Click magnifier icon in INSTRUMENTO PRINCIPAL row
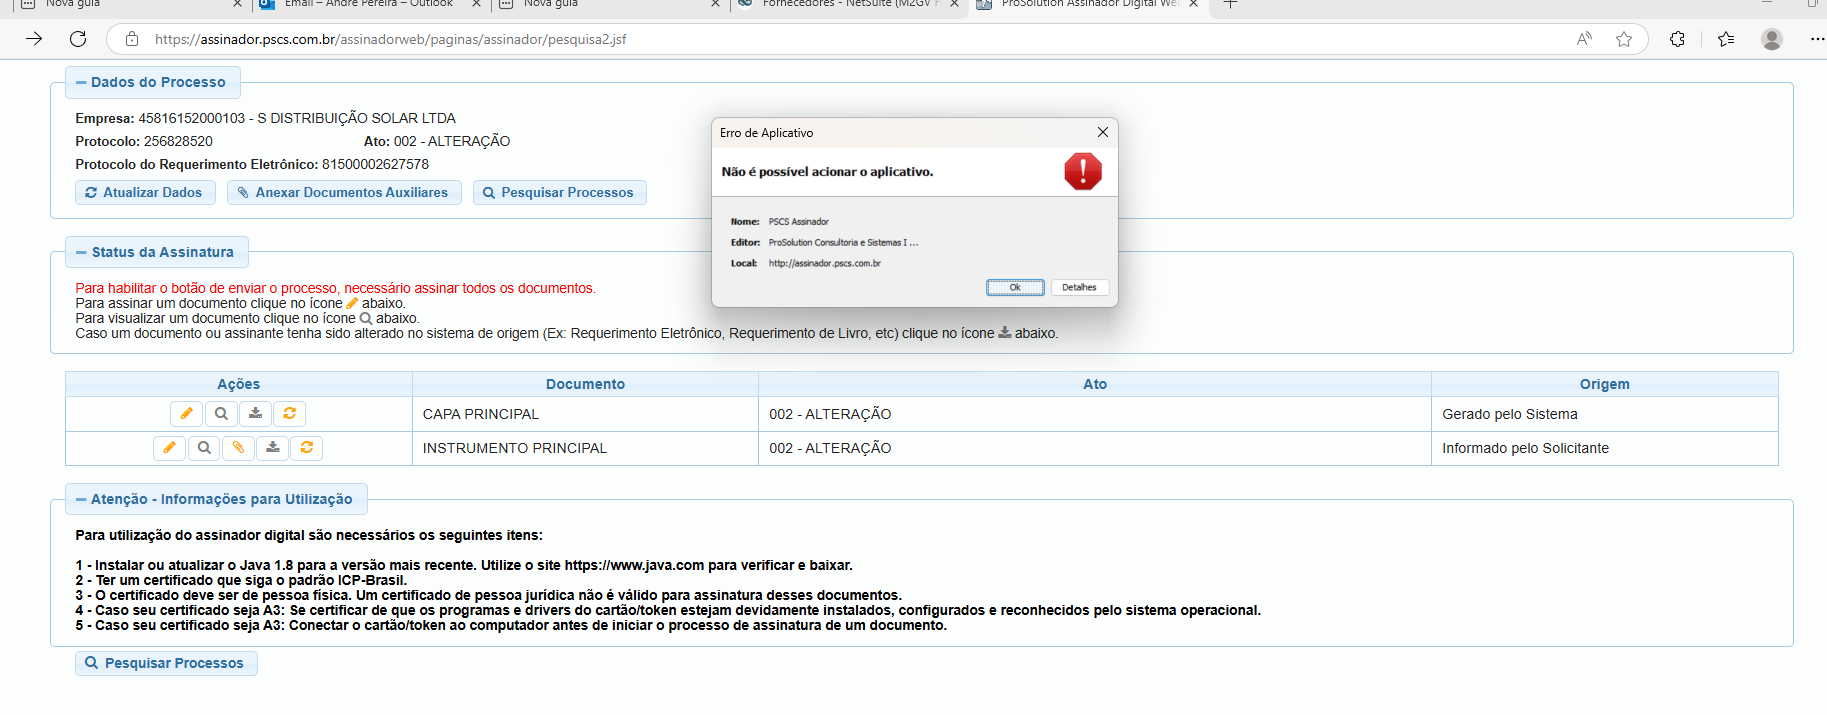1827x715 pixels. pos(204,448)
